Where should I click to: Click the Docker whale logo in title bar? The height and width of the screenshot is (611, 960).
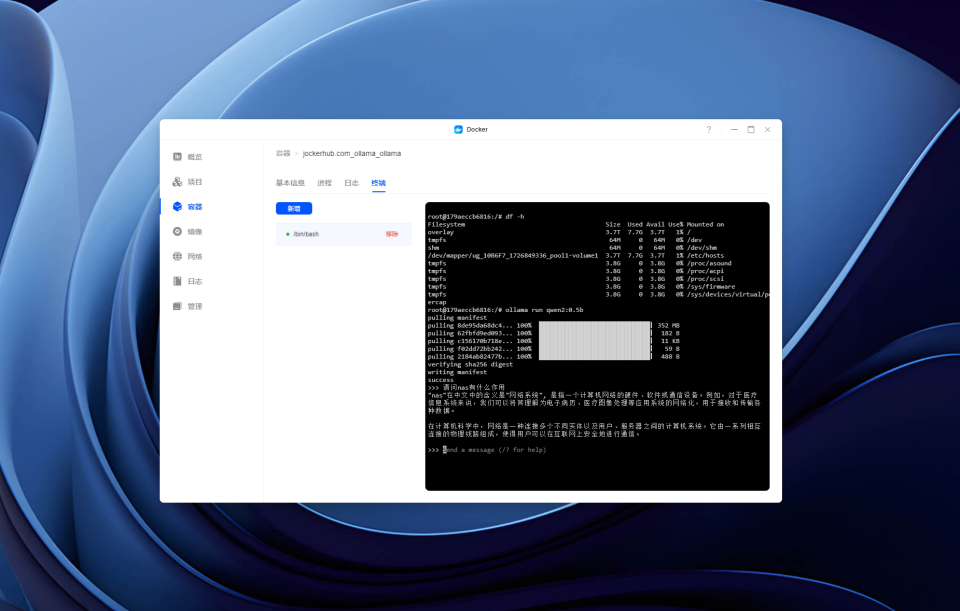click(458, 129)
